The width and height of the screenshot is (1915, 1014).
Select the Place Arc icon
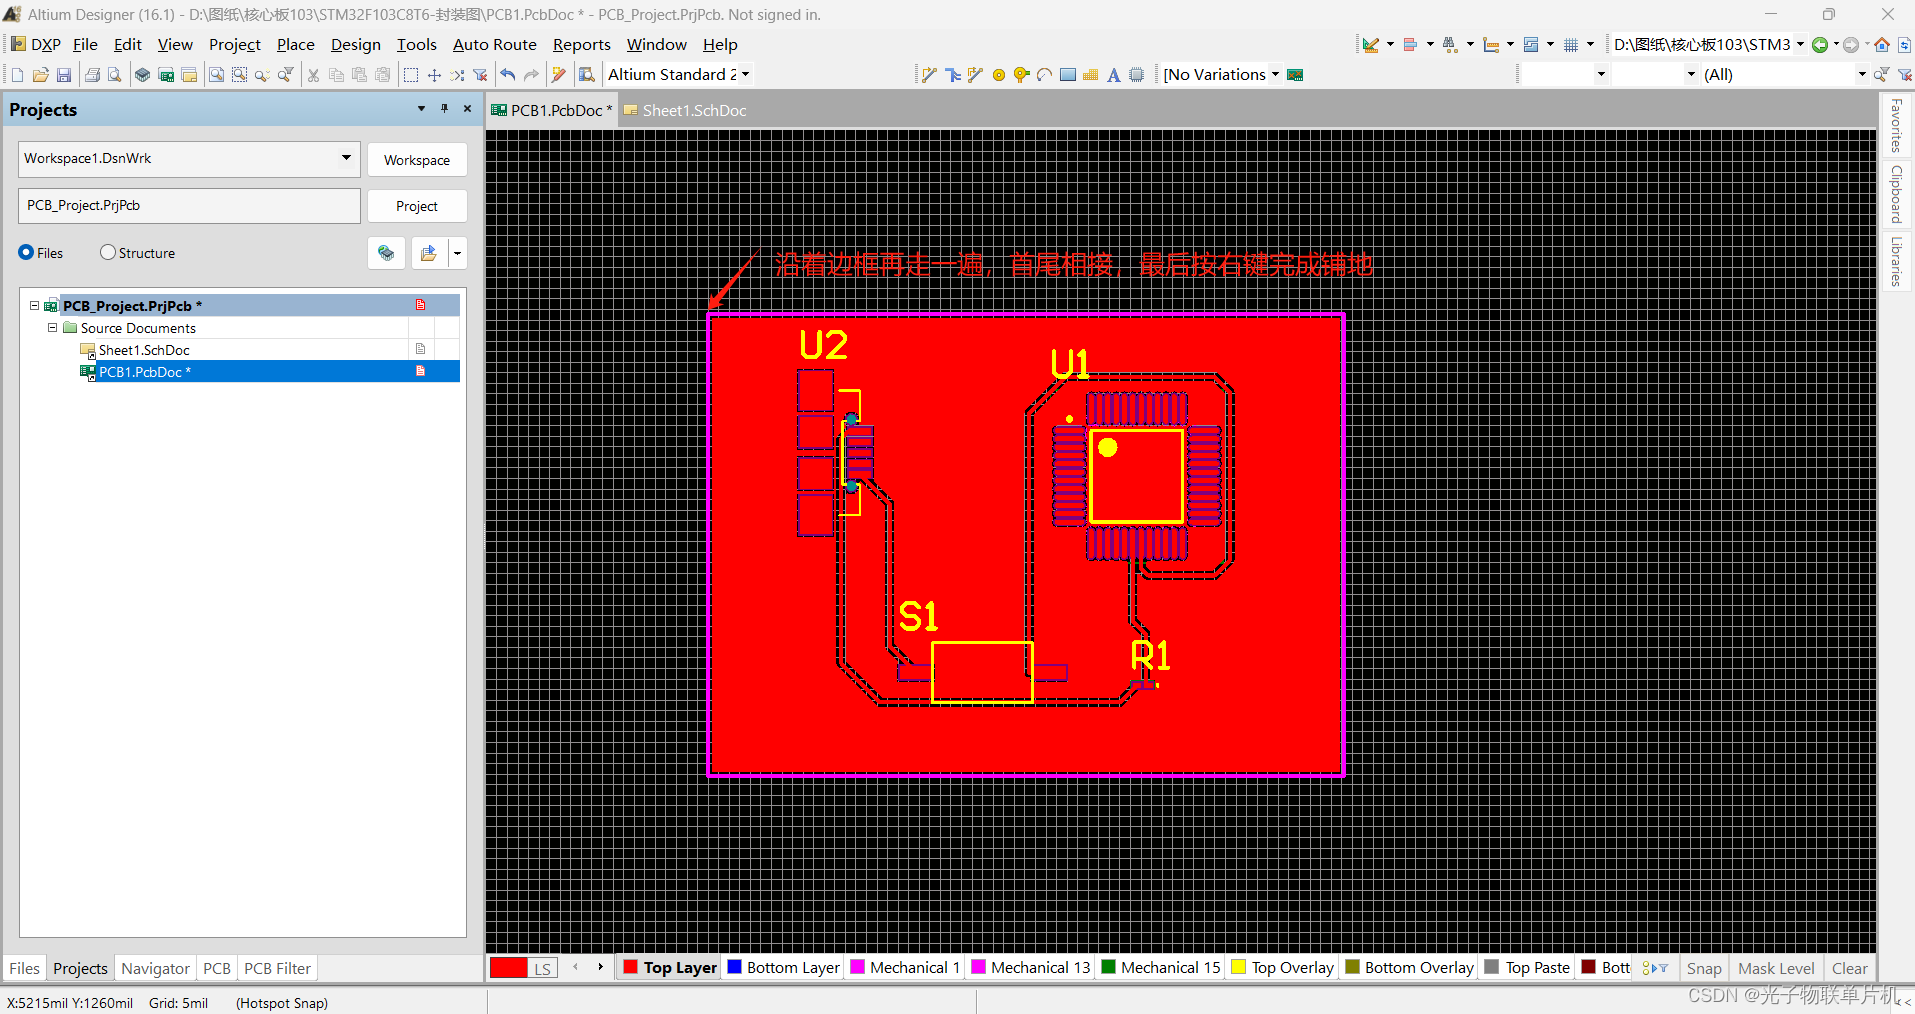coord(1044,75)
